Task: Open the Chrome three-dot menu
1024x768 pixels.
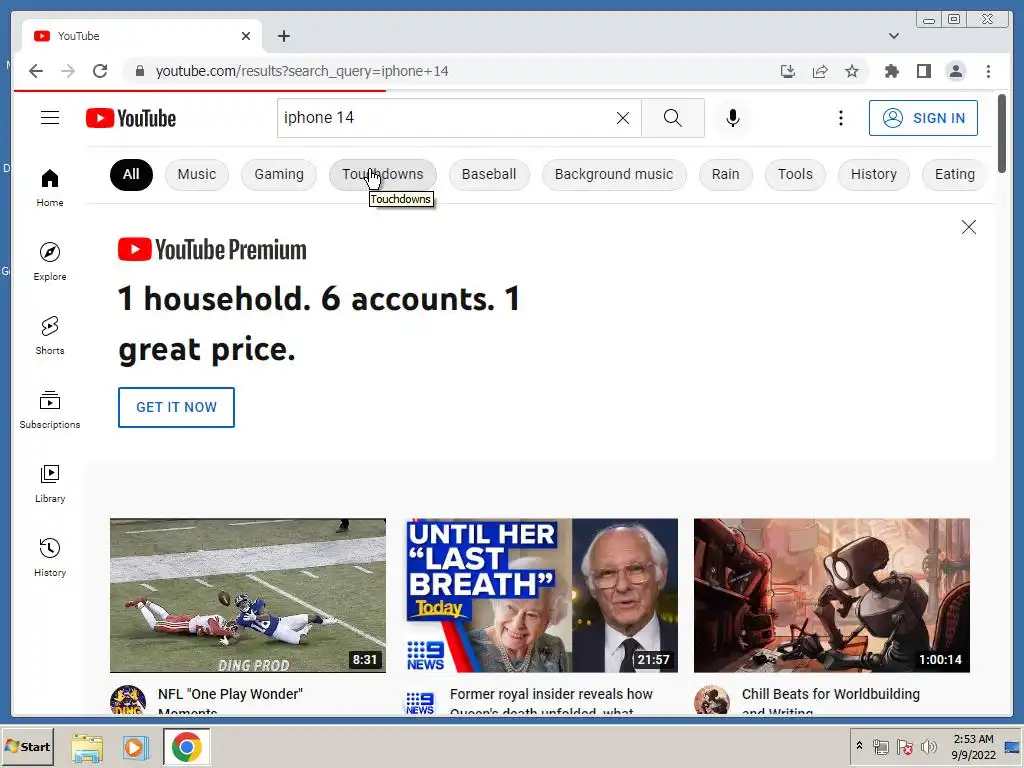Action: (x=988, y=71)
